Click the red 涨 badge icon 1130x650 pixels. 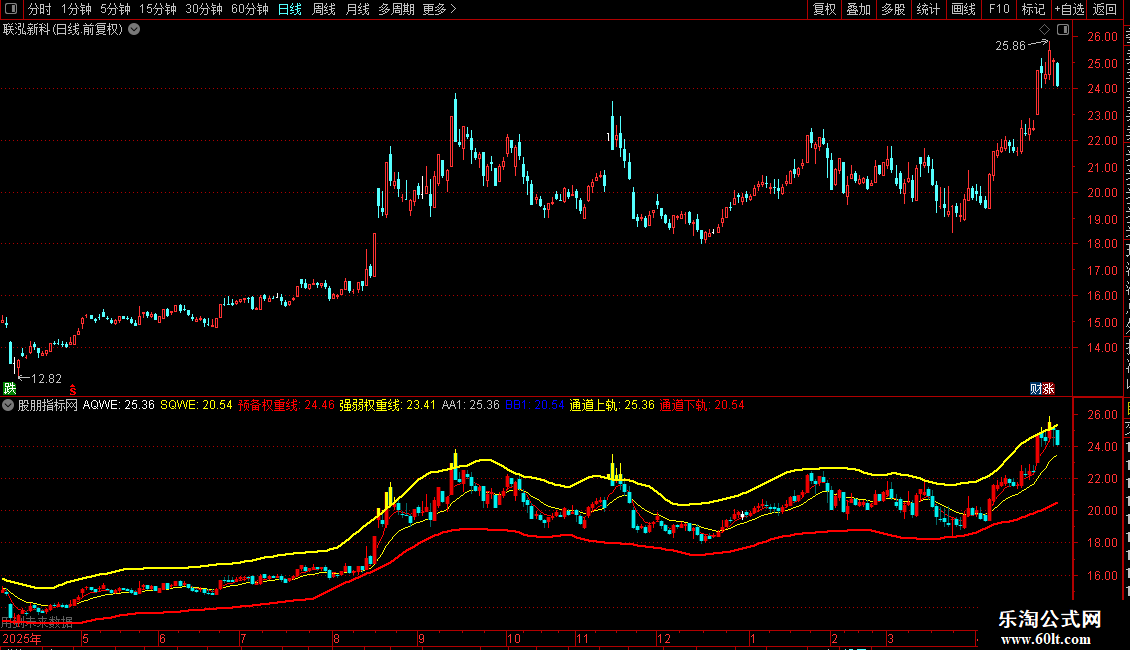1049,389
